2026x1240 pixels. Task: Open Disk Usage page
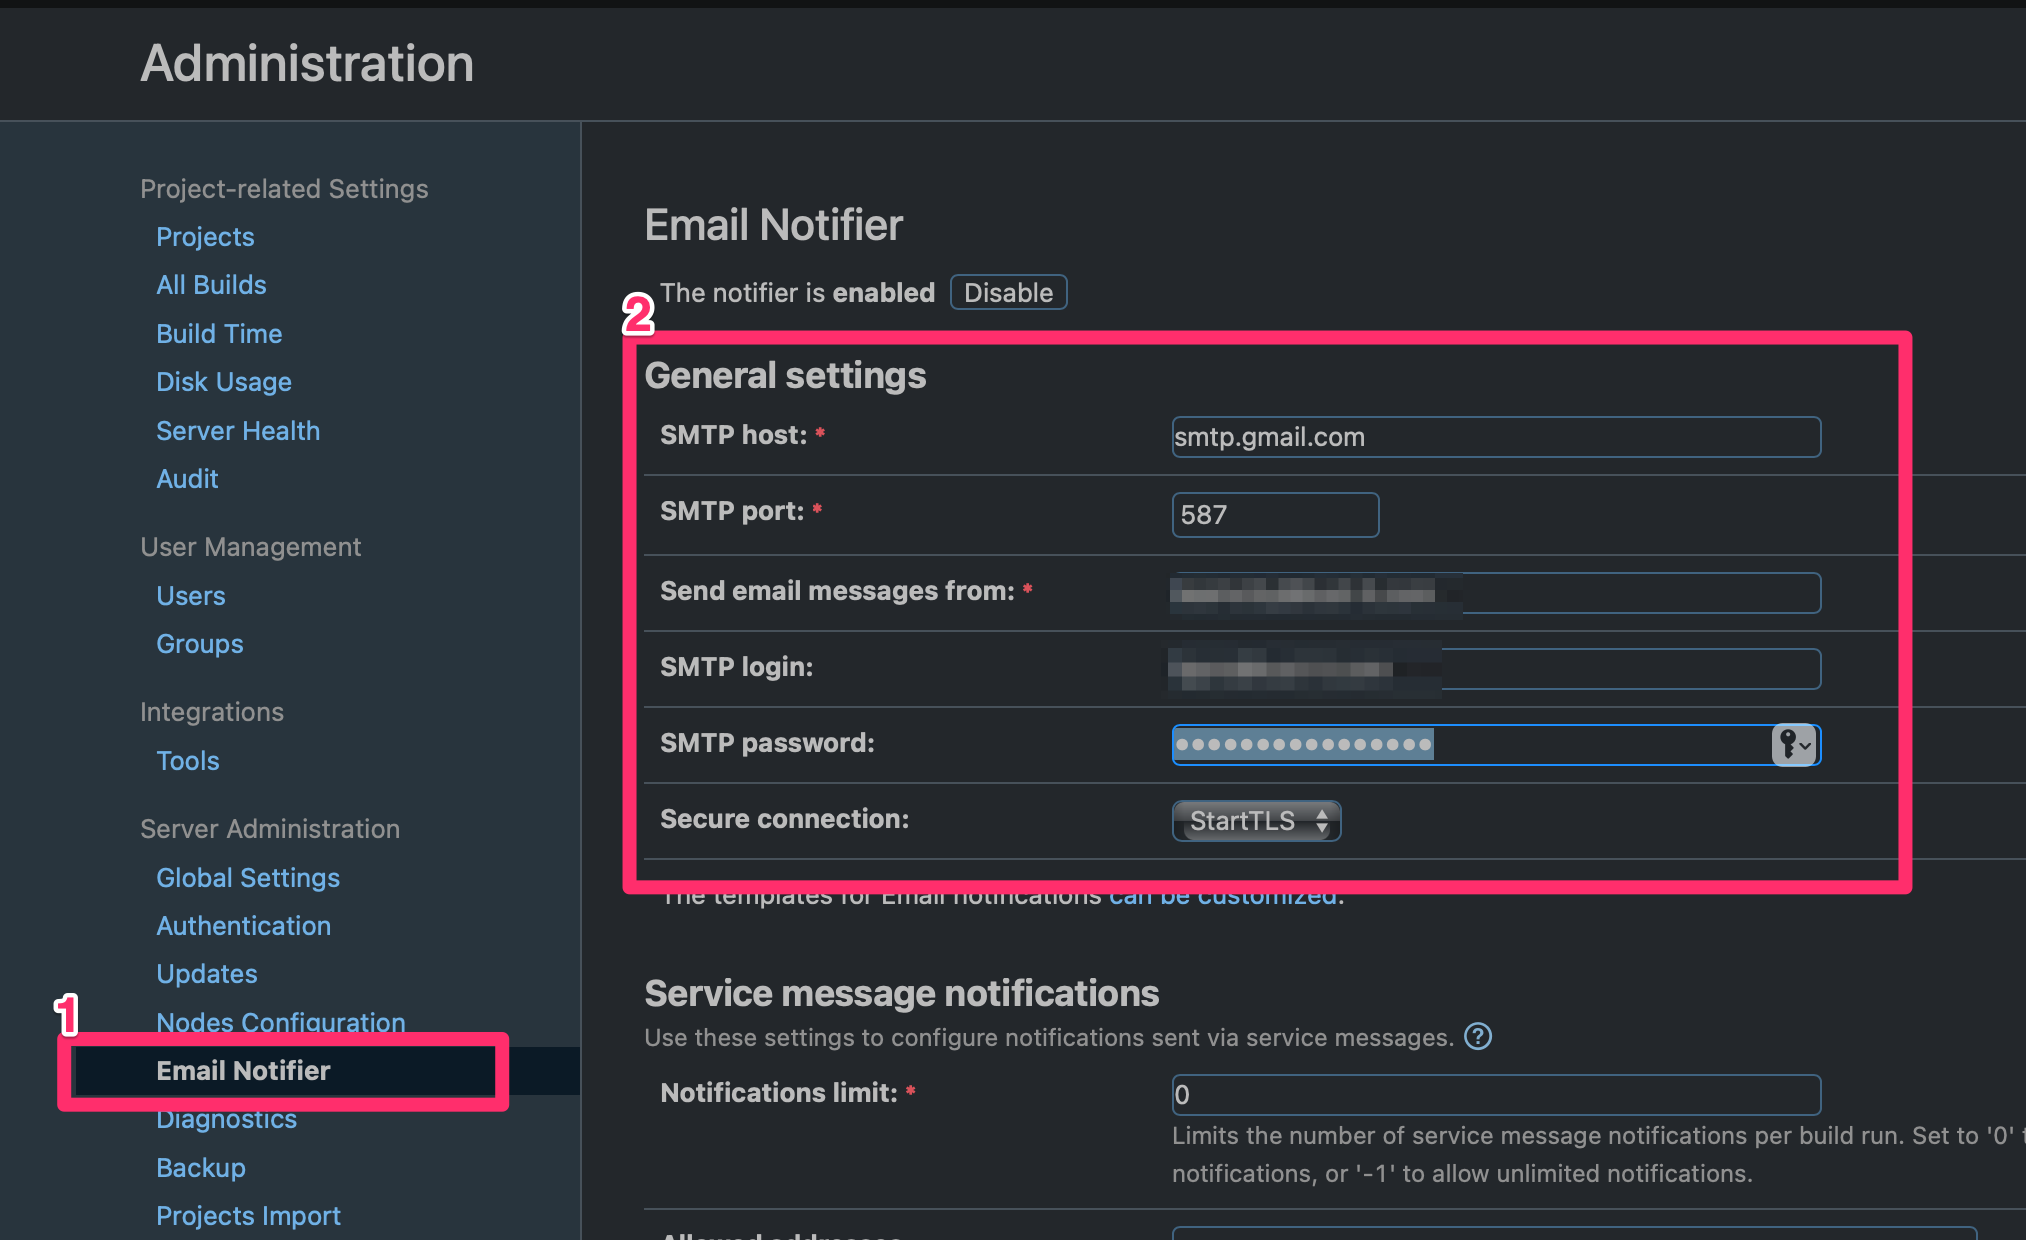[224, 382]
